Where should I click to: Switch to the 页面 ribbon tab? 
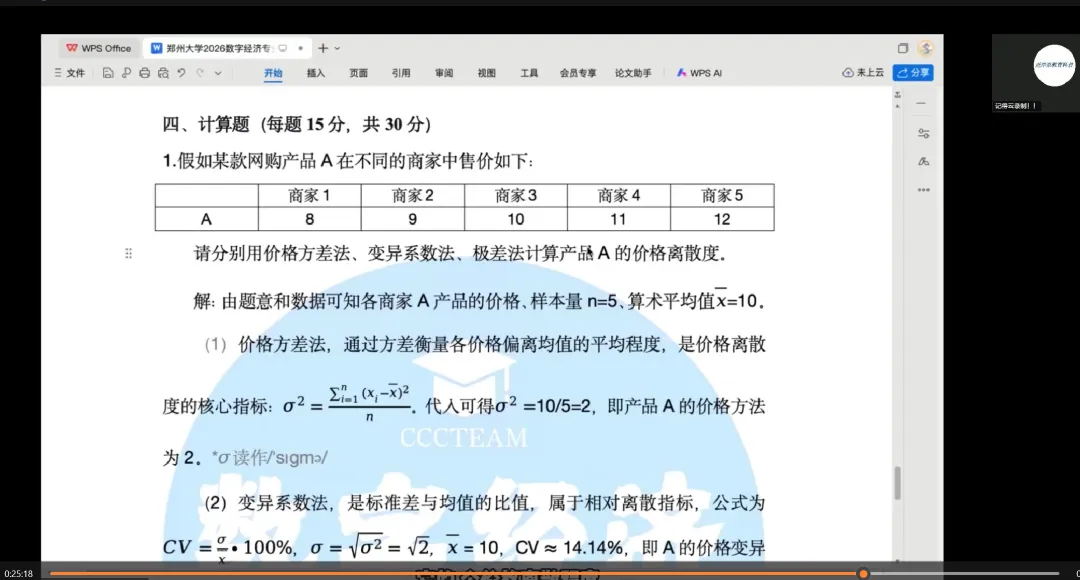[358, 73]
